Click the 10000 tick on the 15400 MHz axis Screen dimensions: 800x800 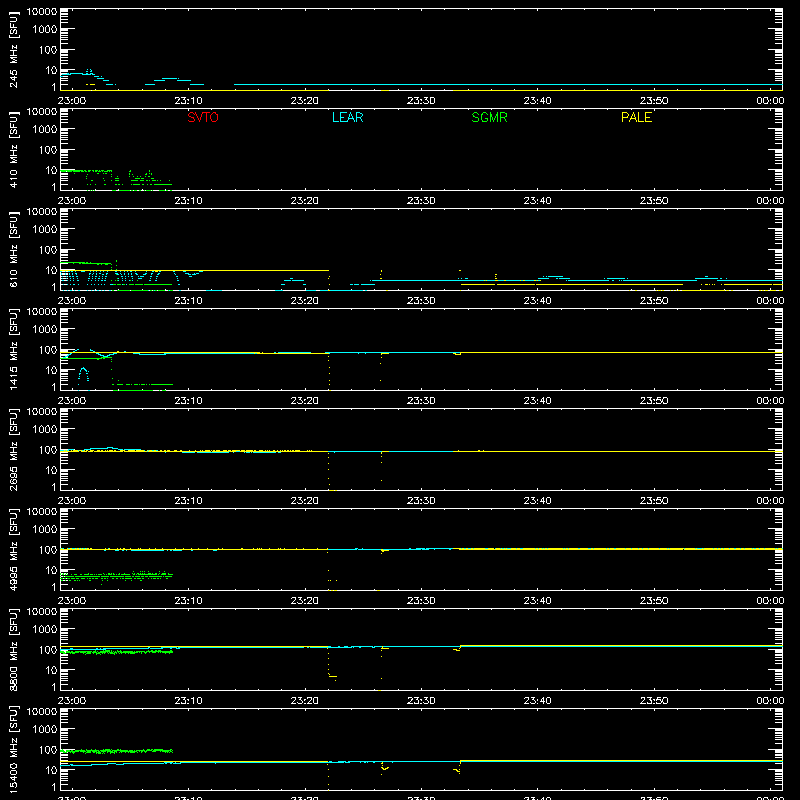42,712
